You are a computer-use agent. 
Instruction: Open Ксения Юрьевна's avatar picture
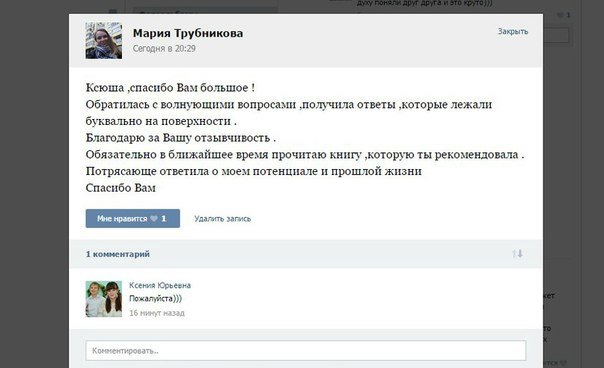click(104, 299)
